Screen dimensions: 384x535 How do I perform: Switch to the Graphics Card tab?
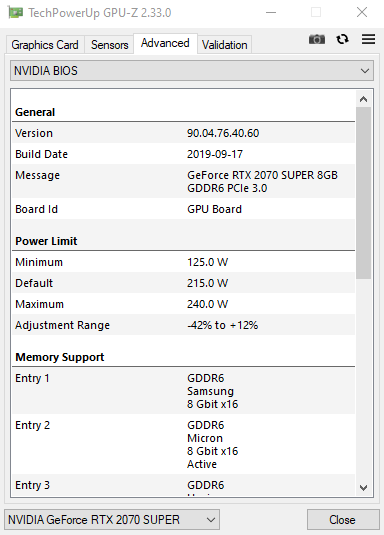tap(45, 45)
